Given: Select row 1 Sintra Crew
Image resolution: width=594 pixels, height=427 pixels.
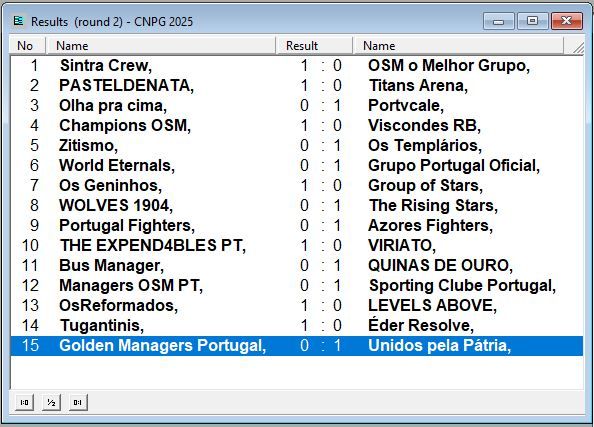Looking at the screenshot, I should (x=297, y=66).
